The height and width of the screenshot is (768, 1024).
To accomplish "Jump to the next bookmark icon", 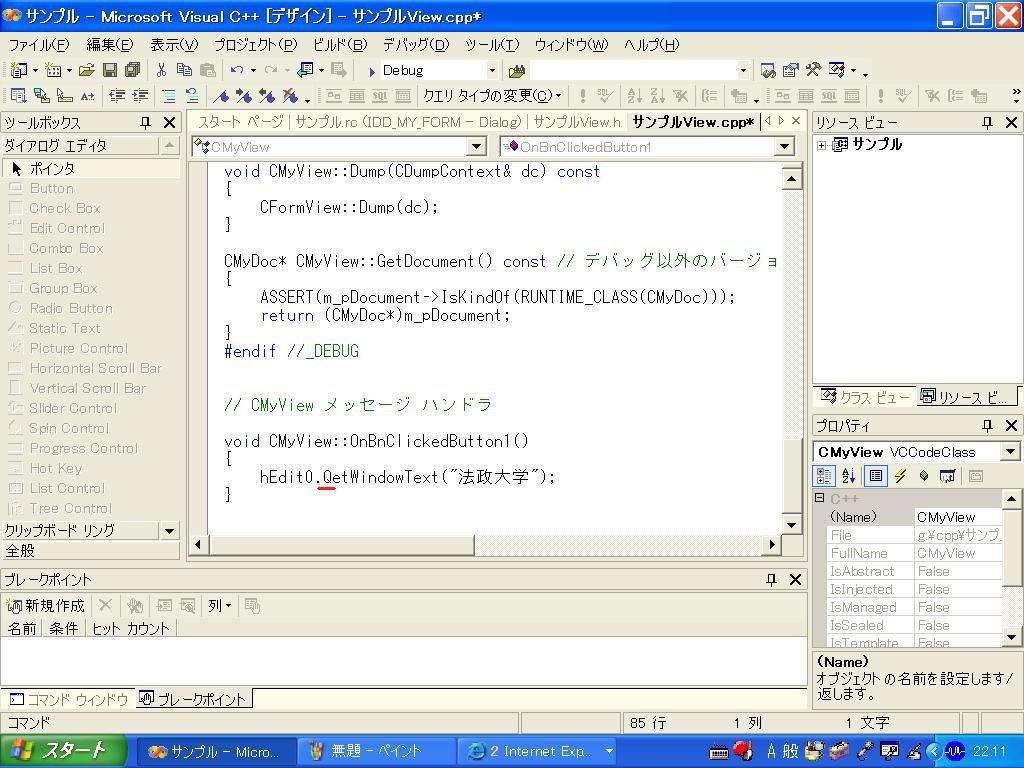I will click(244, 96).
